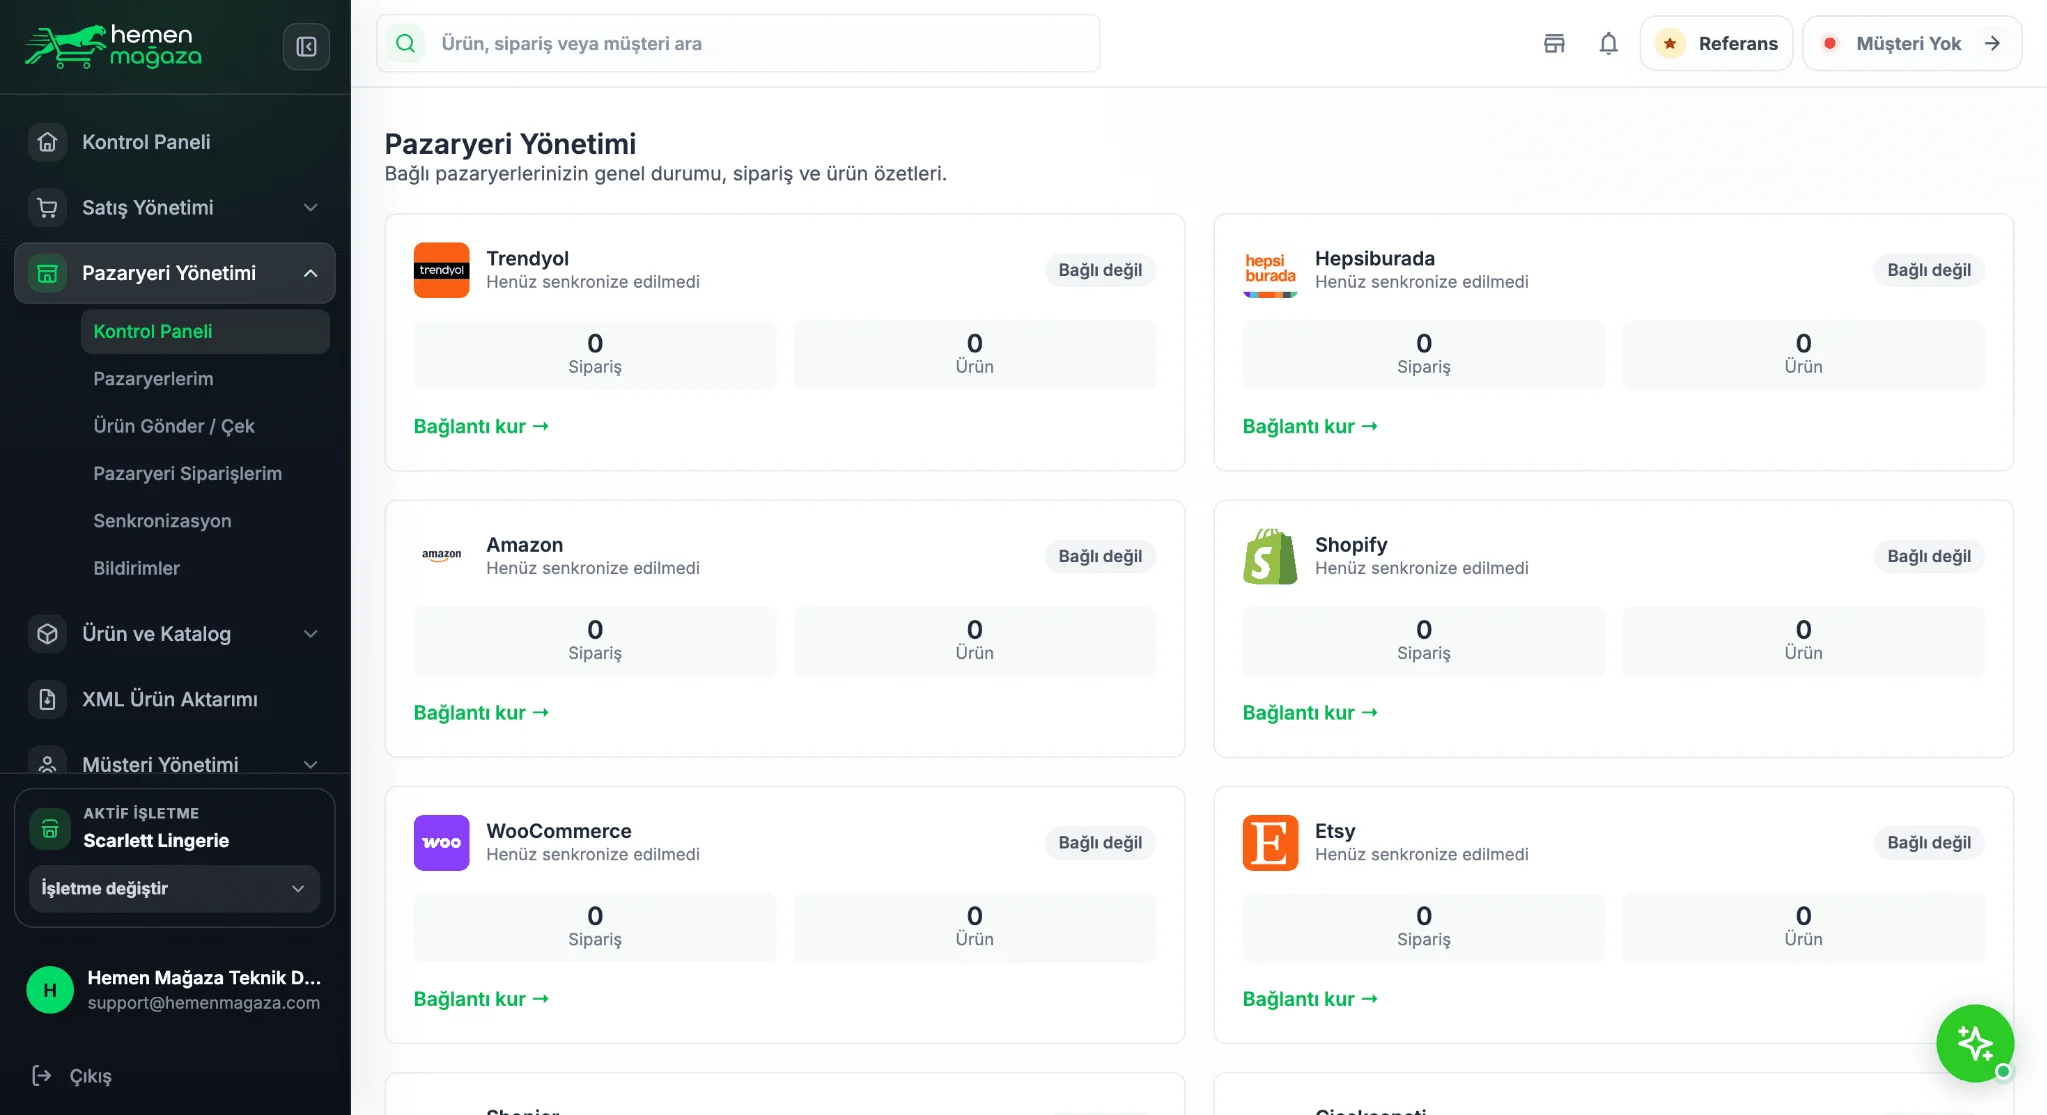2047x1115 pixels.
Task: Click the Hemen Mağaza logo
Action: pos(113,46)
